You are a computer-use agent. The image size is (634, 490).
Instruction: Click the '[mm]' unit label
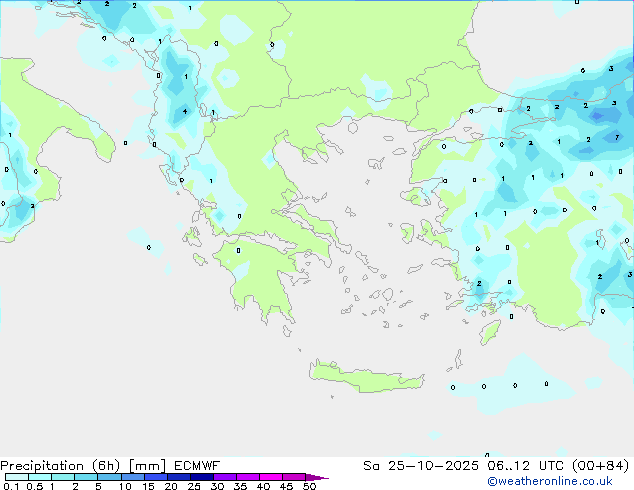point(147,466)
